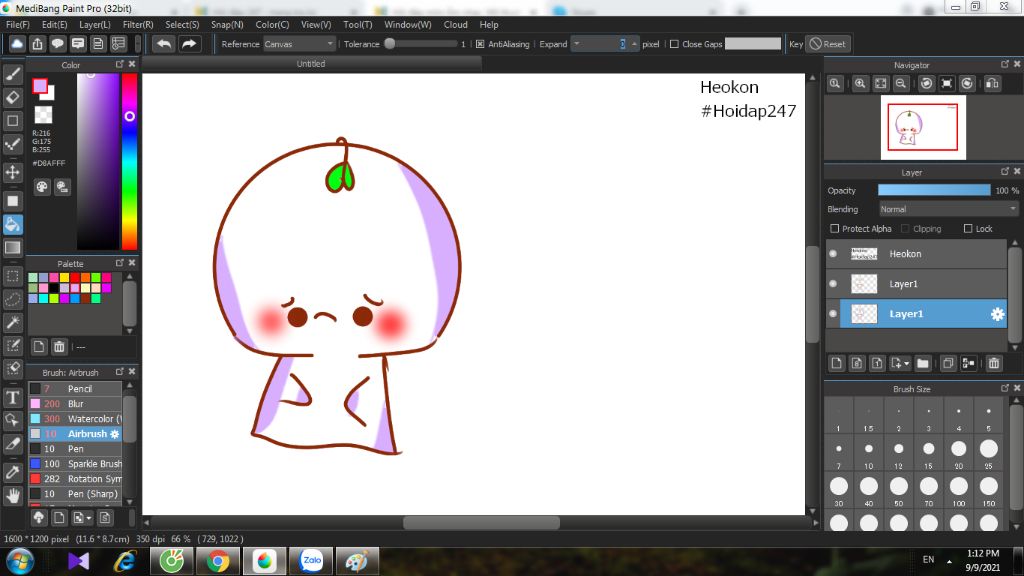This screenshot has width=1024, height=576.
Task: Enable the Close Gaps checkbox
Action: tap(674, 44)
